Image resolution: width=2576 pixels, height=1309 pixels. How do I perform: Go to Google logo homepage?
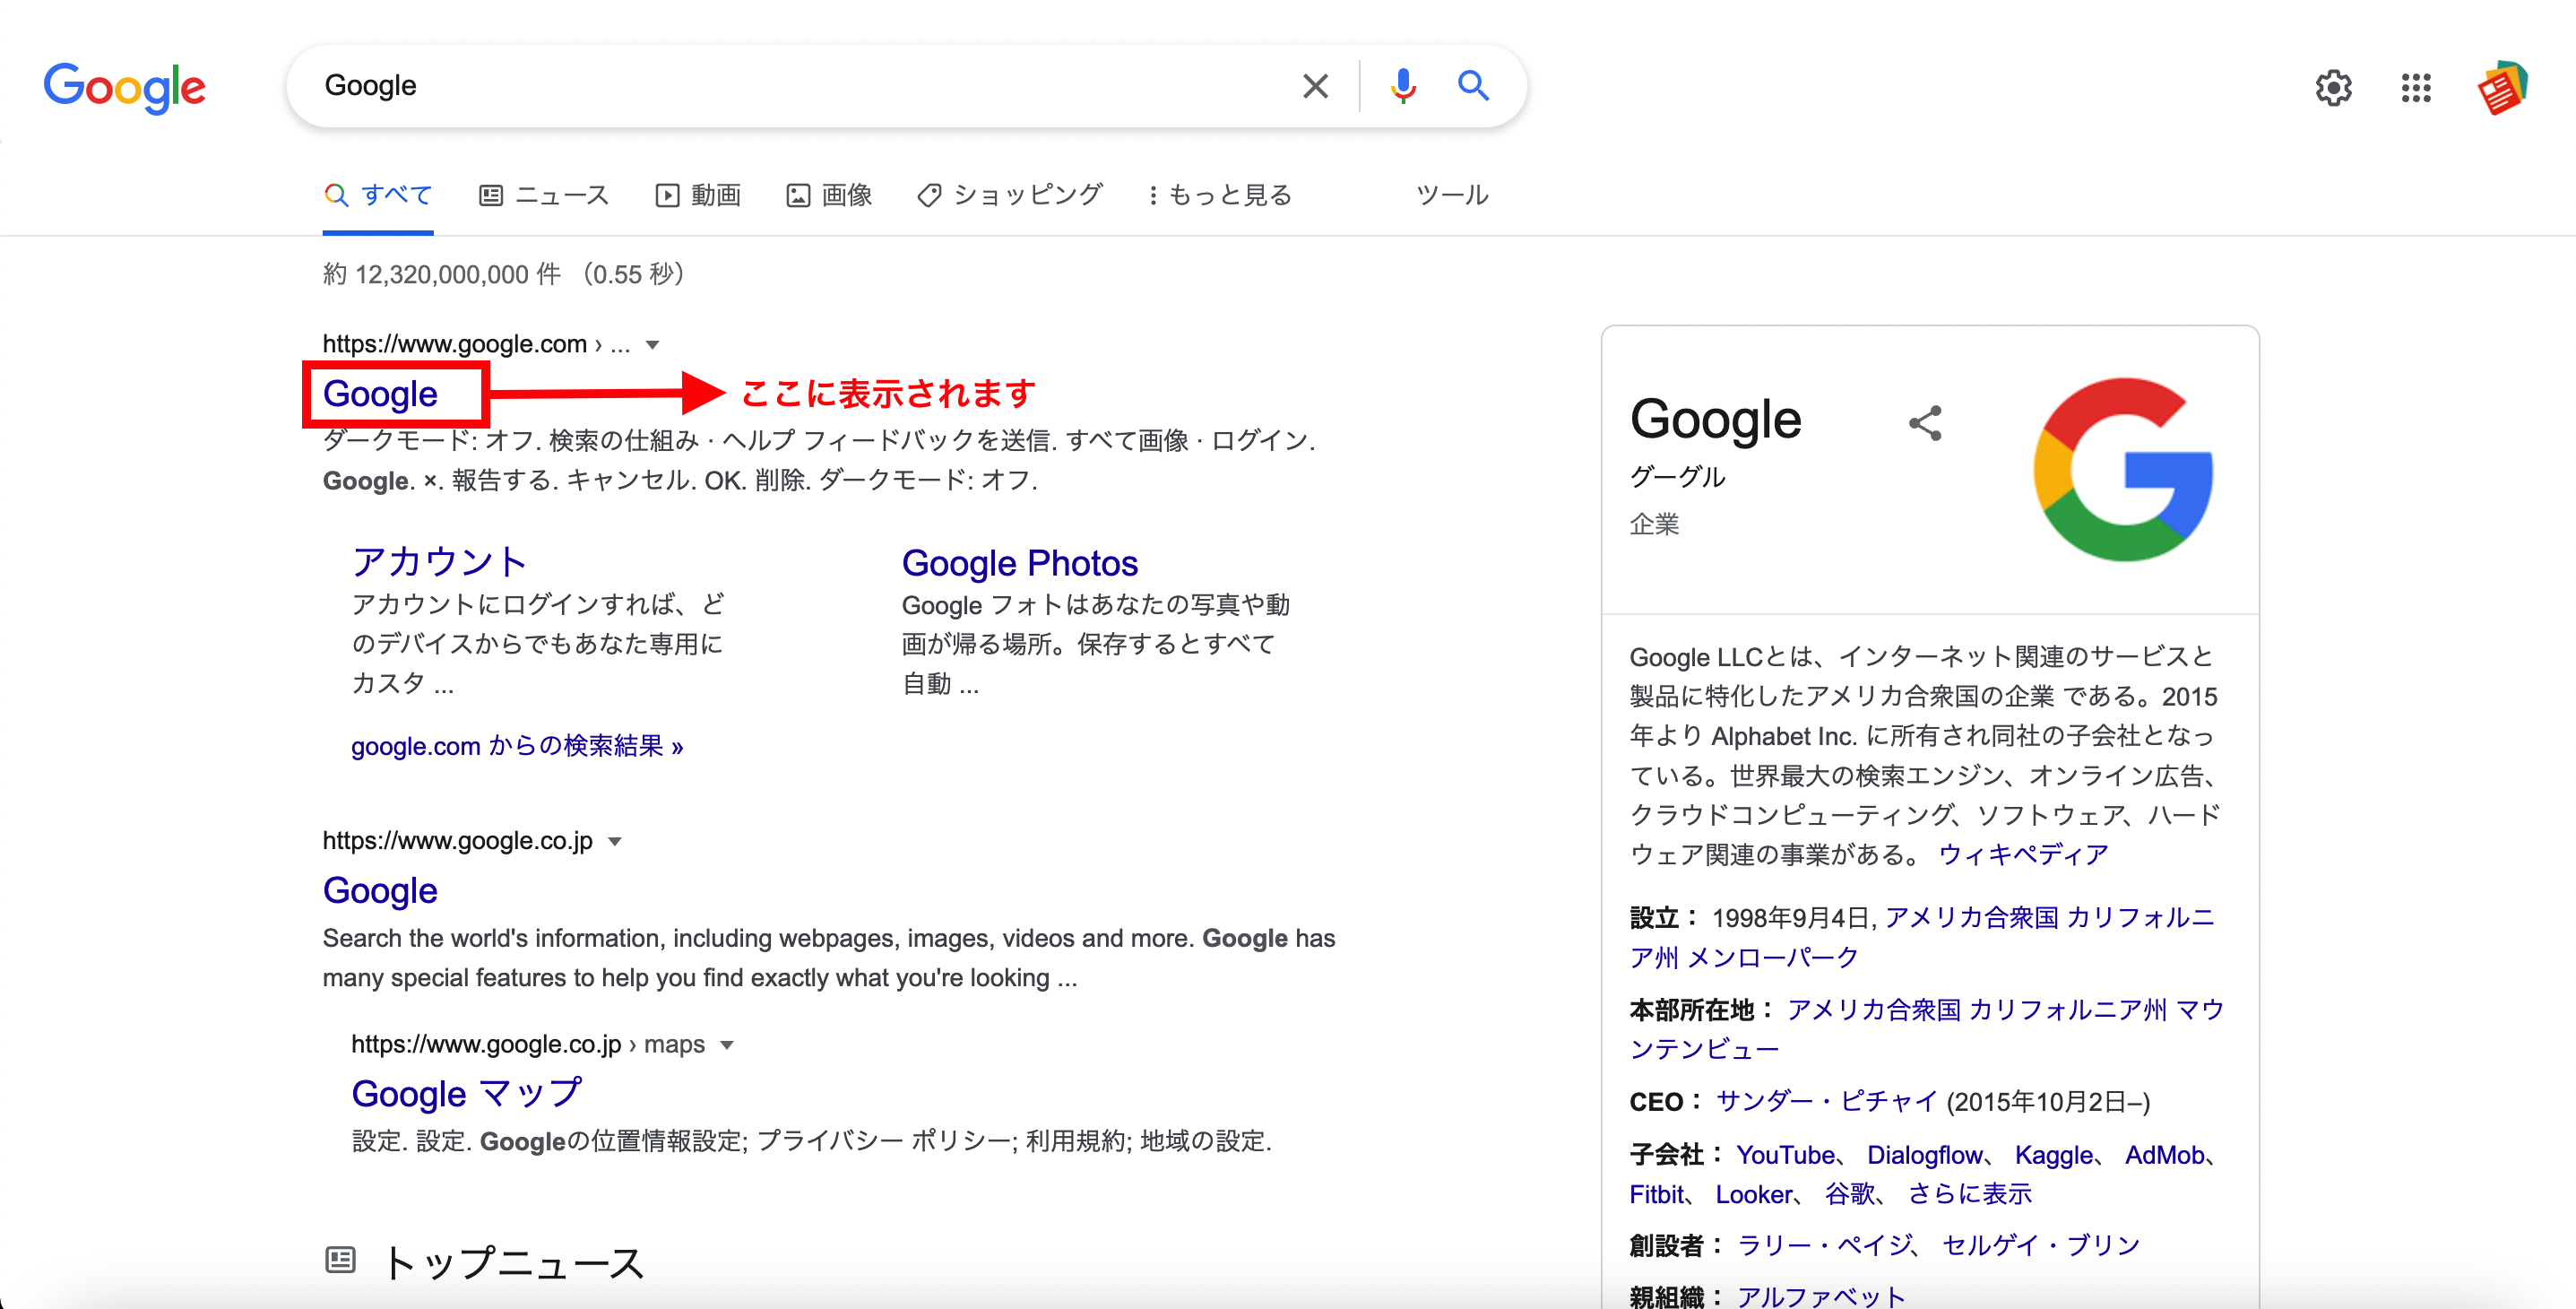(x=125, y=88)
